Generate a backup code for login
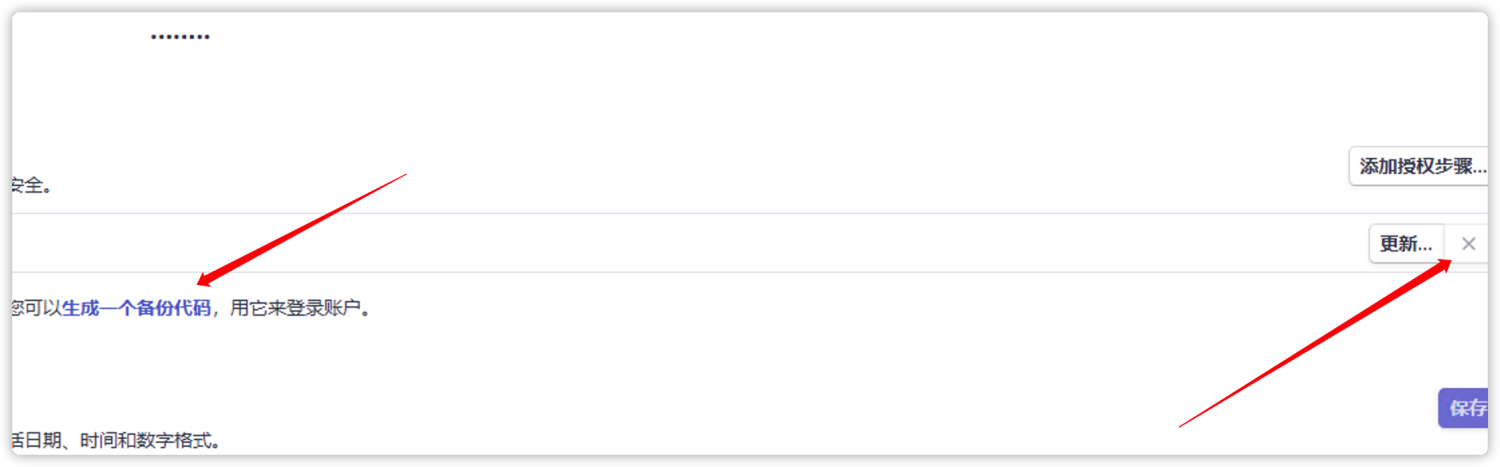The height and width of the screenshot is (467, 1500). pyautogui.click(x=137, y=308)
